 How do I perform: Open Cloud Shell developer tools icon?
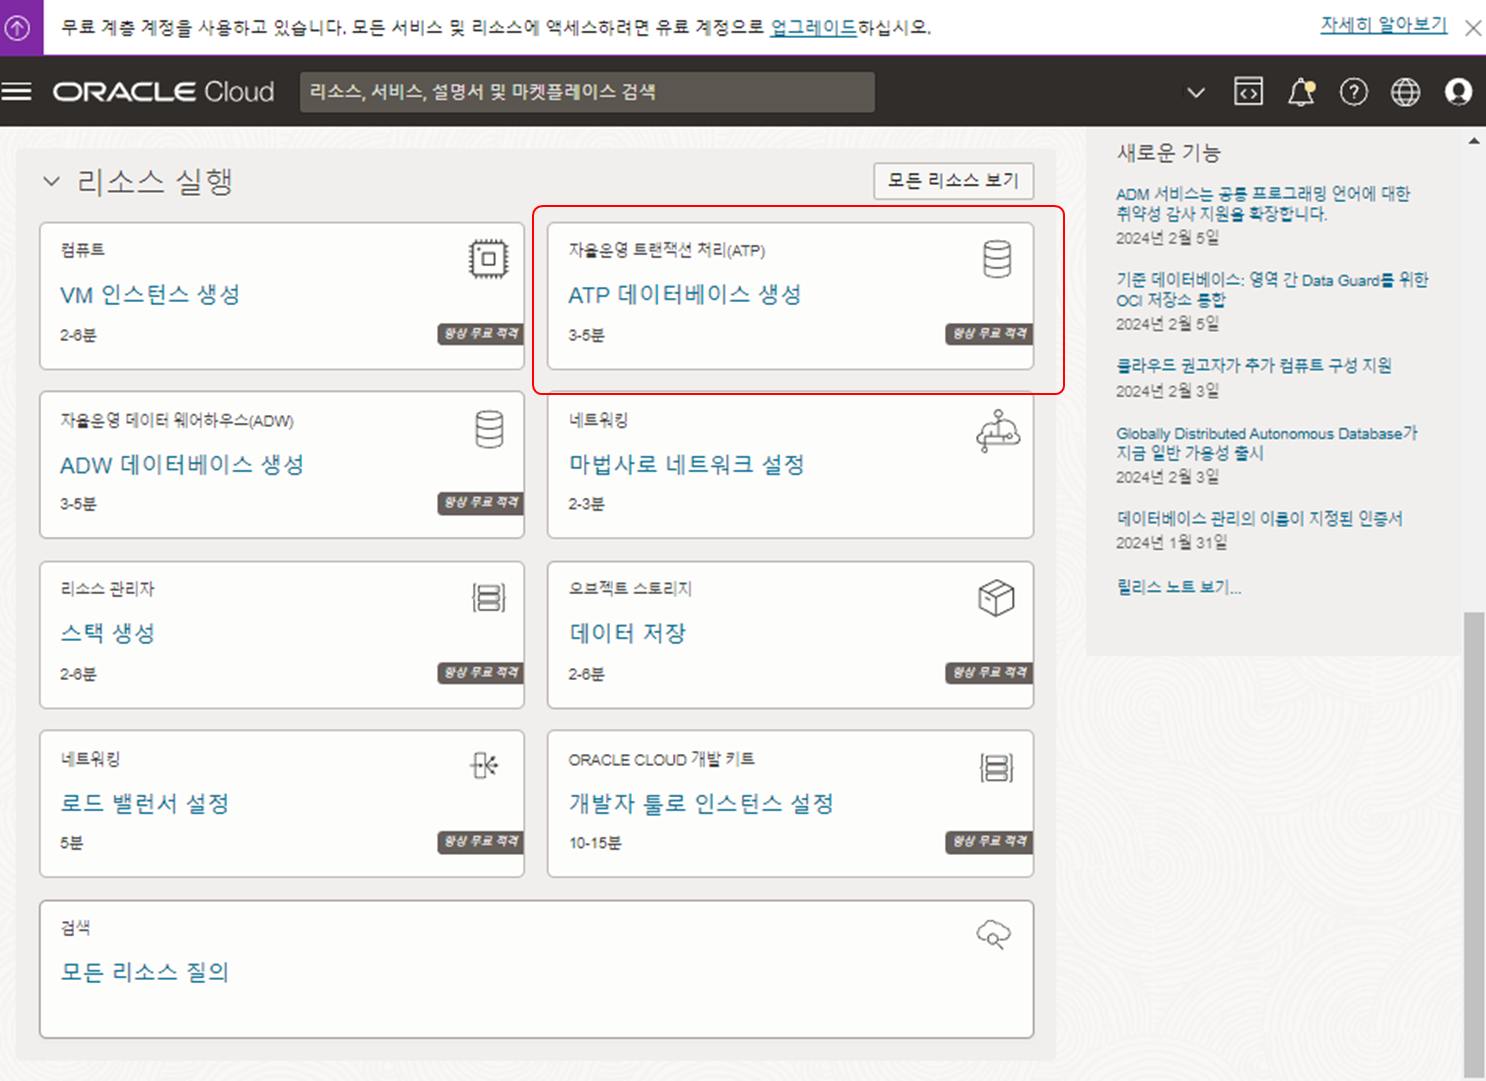pyautogui.click(x=1248, y=92)
